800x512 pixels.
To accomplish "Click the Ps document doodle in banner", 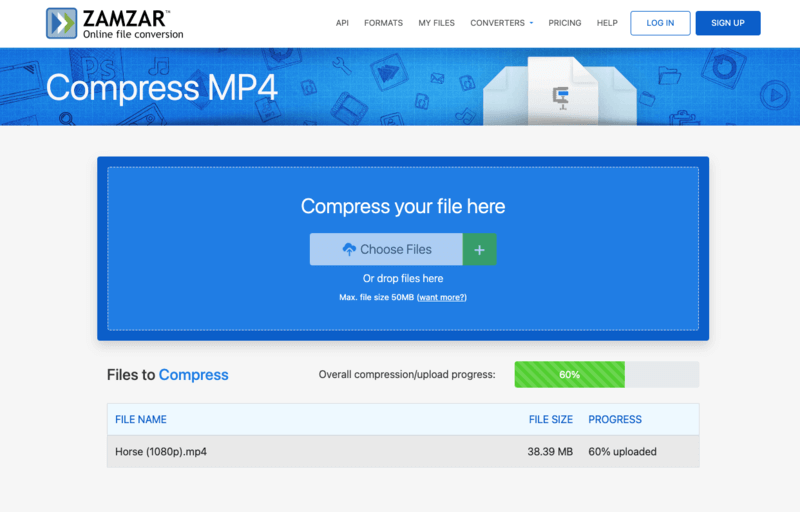I will coord(97,66).
